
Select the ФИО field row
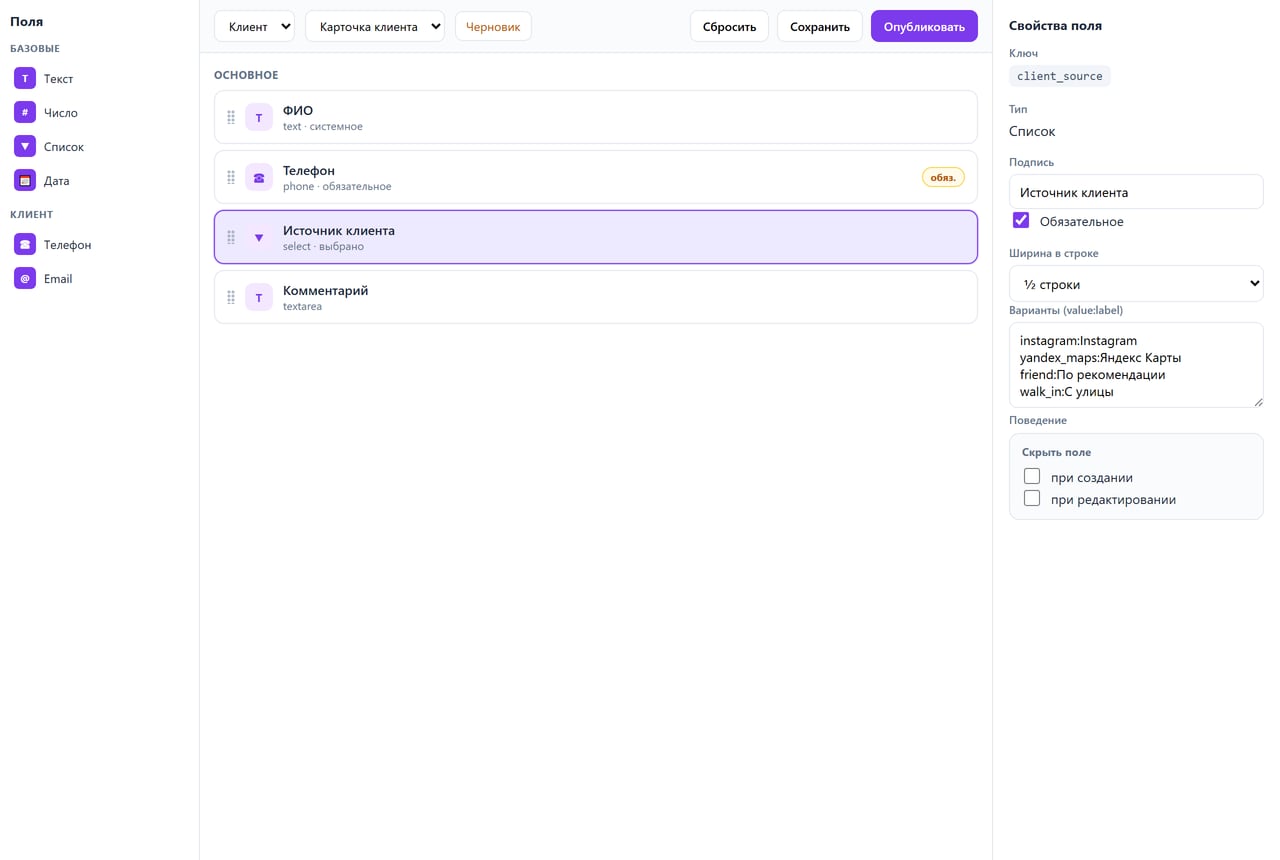coord(596,118)
